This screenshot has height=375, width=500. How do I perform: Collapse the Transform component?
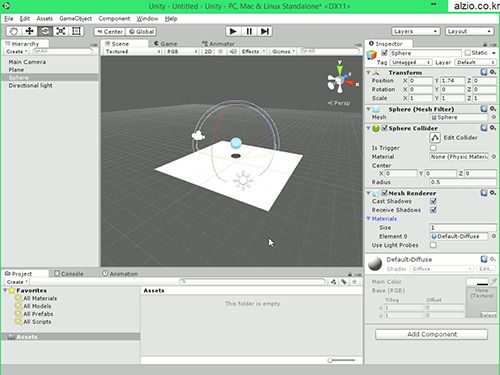click(x=369, y=72)
